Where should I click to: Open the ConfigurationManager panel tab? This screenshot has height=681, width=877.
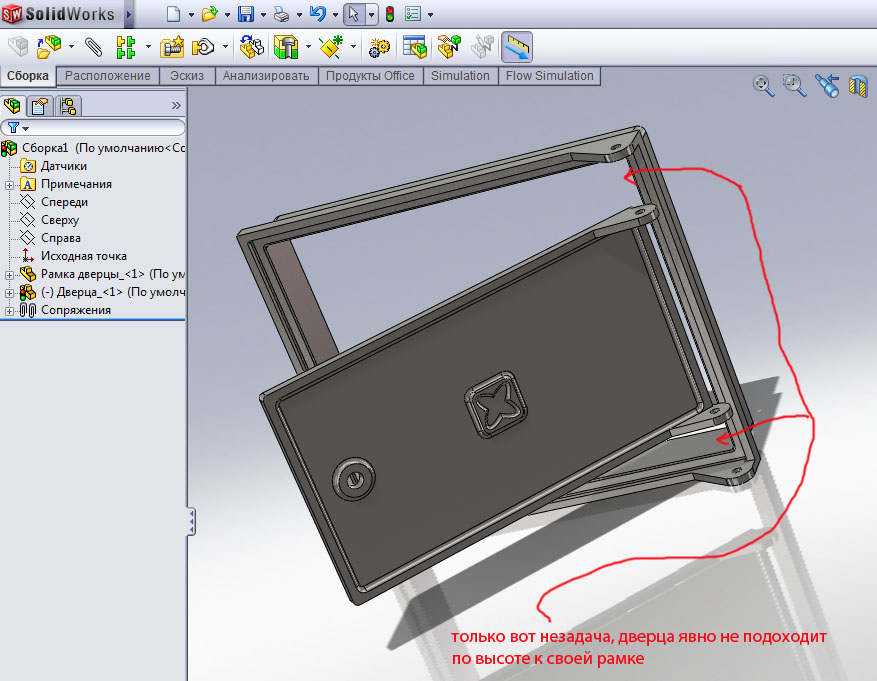pyautogui.click(x=68, y=106)
